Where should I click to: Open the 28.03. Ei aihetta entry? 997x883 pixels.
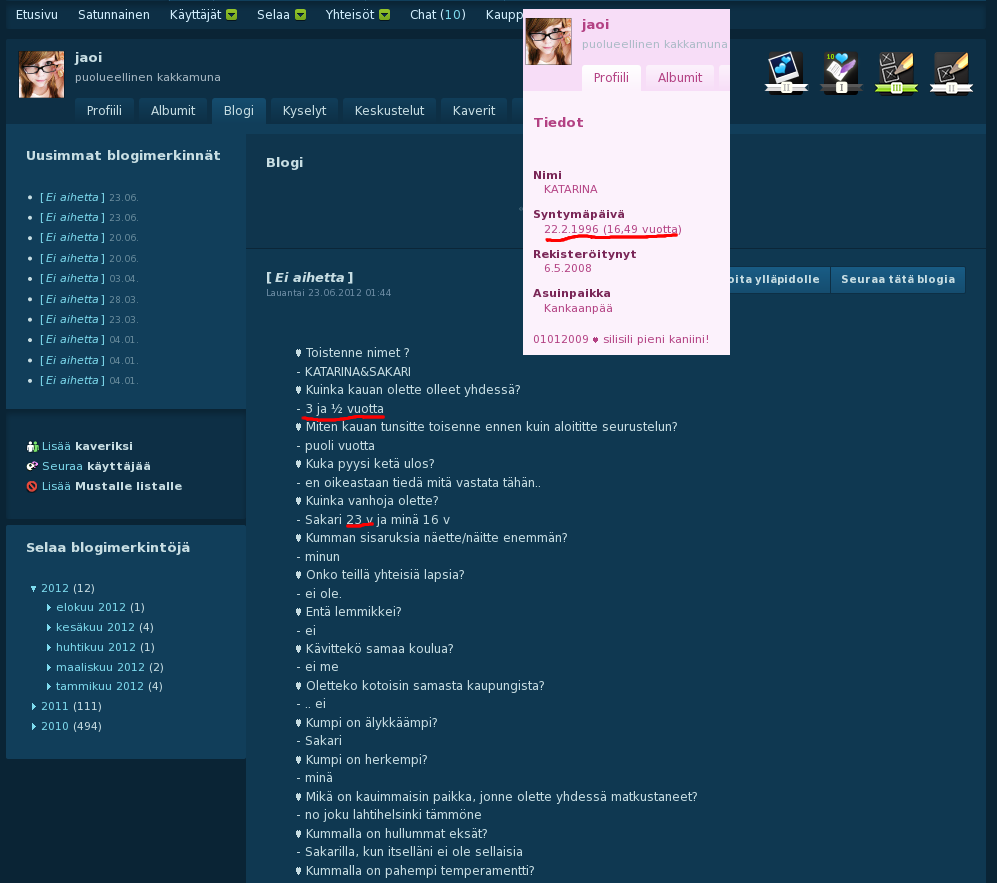(72, 299)
